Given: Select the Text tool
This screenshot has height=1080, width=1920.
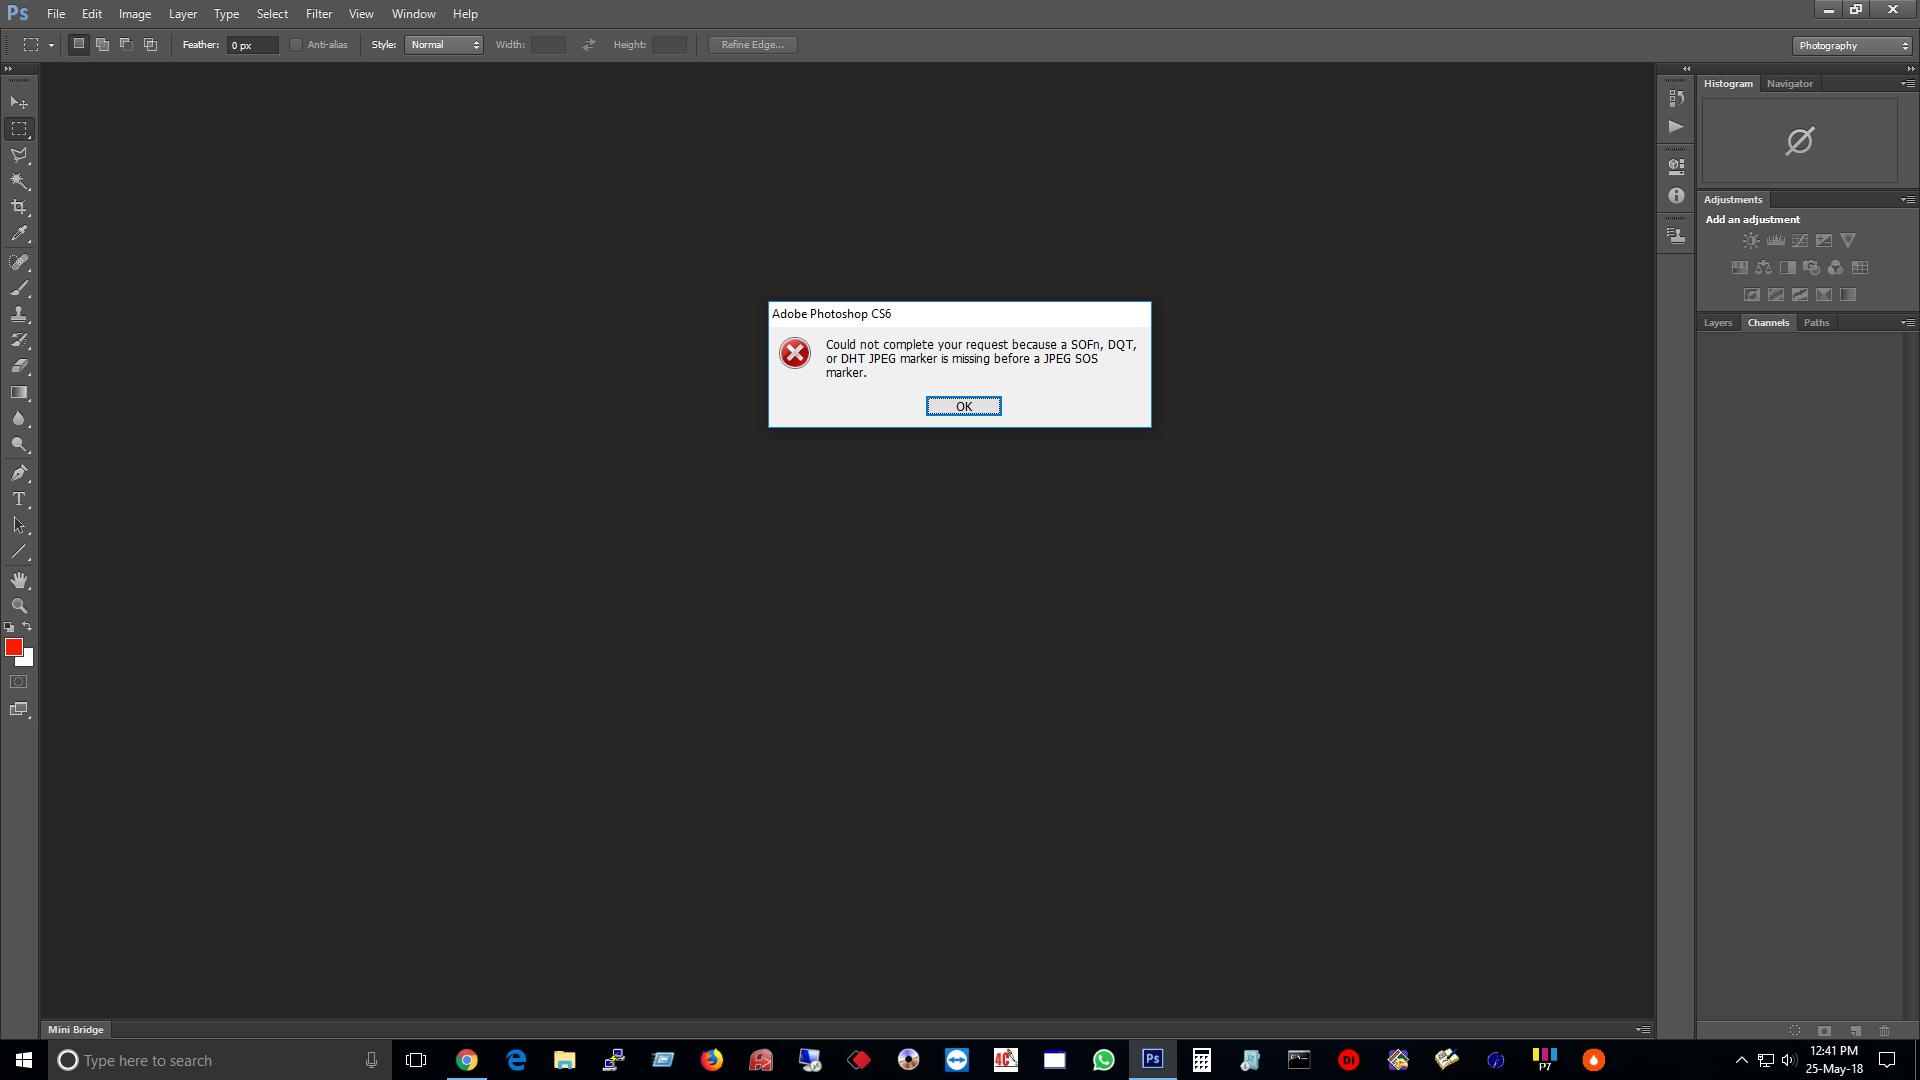Looking at the screenshot, I should 20,500.
